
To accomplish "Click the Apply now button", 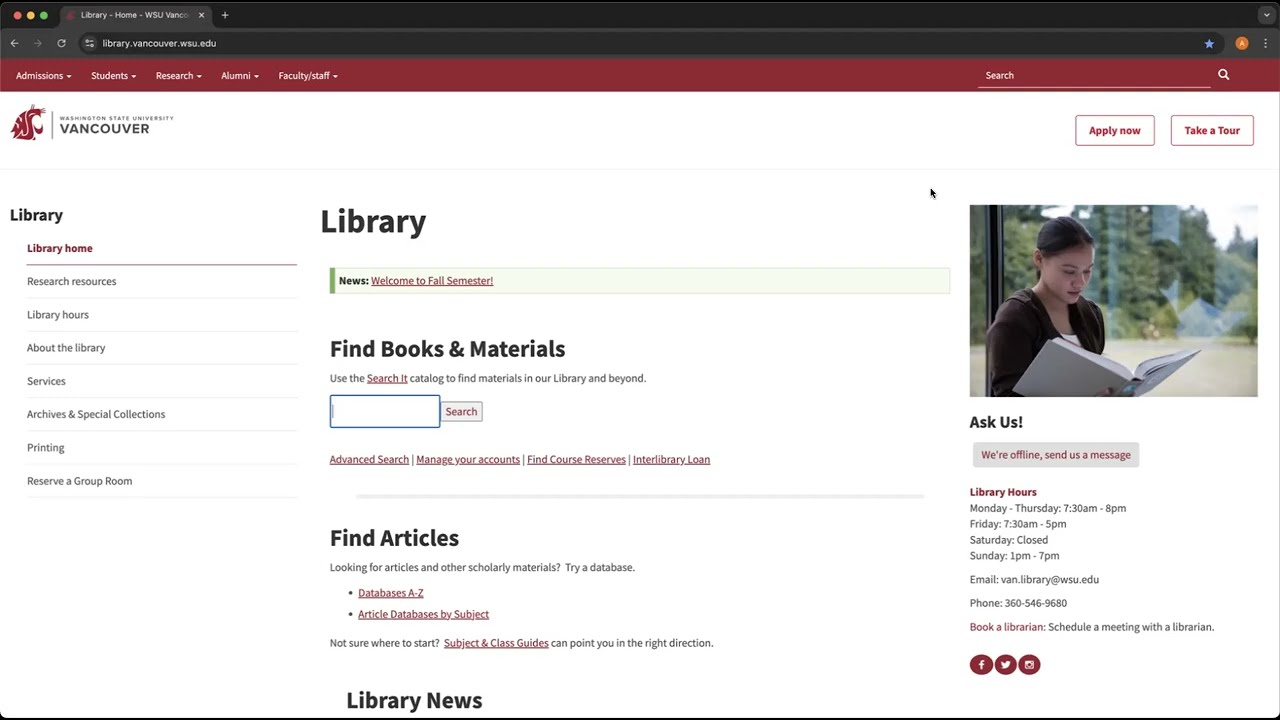I will point(1115,130).
